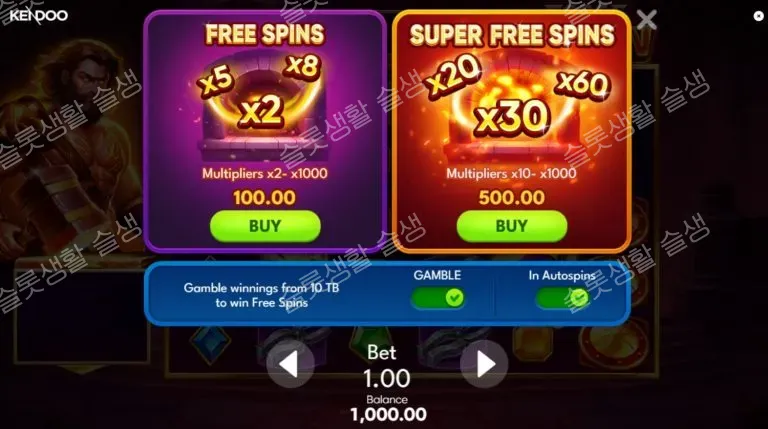Close the bonus buy popup with X
Screen dimensions: 768x429
[x=647, y=20]
